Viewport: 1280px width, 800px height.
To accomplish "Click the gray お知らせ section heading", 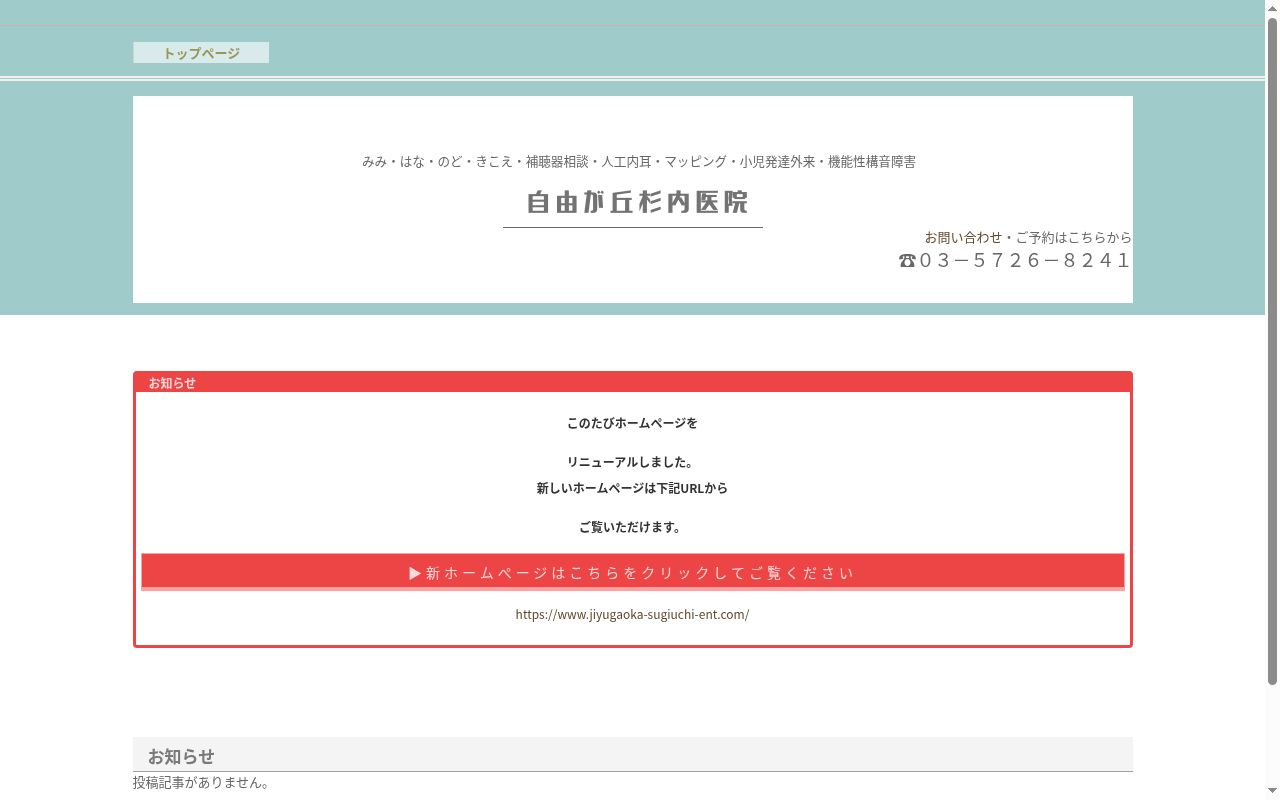I will pos(632,755).
